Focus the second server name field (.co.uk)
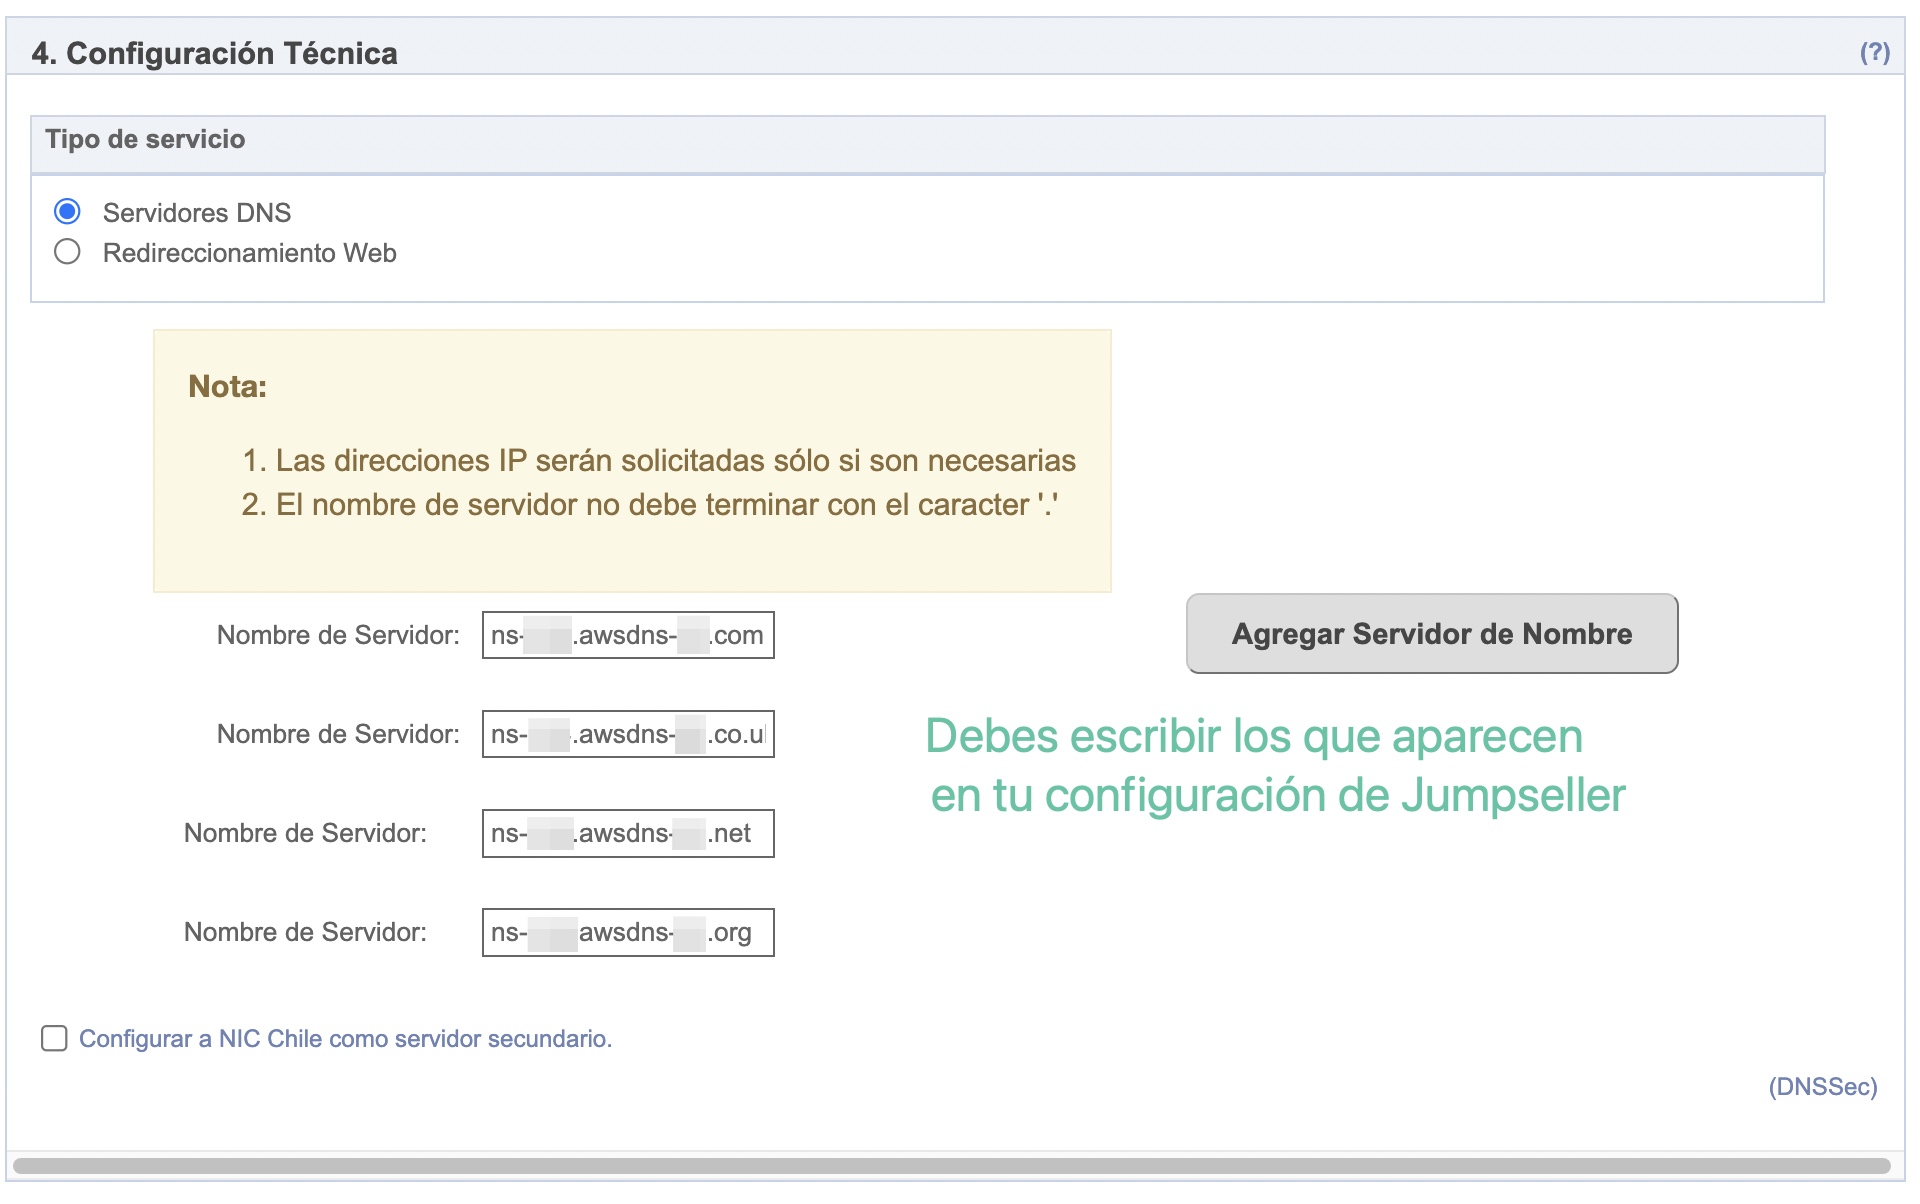Image resolution: width=1920 pixels, height=1204 pixels. click(x=627, y=734)
